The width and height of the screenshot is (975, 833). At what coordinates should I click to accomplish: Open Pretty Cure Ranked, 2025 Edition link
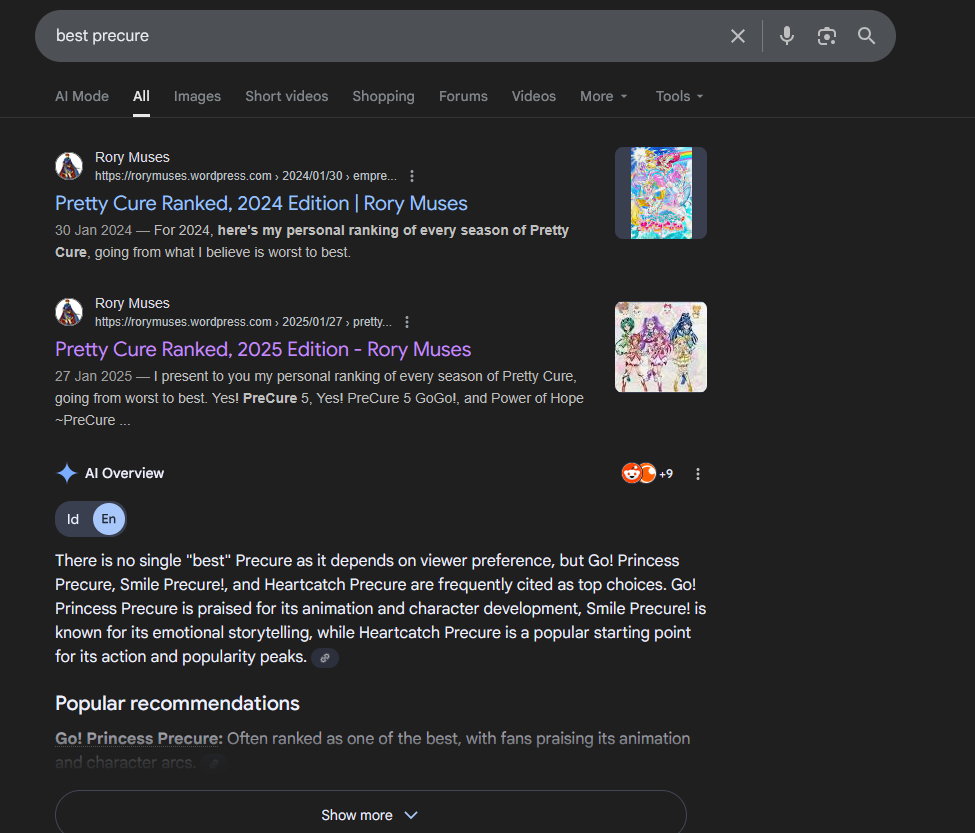coord(263,349)
